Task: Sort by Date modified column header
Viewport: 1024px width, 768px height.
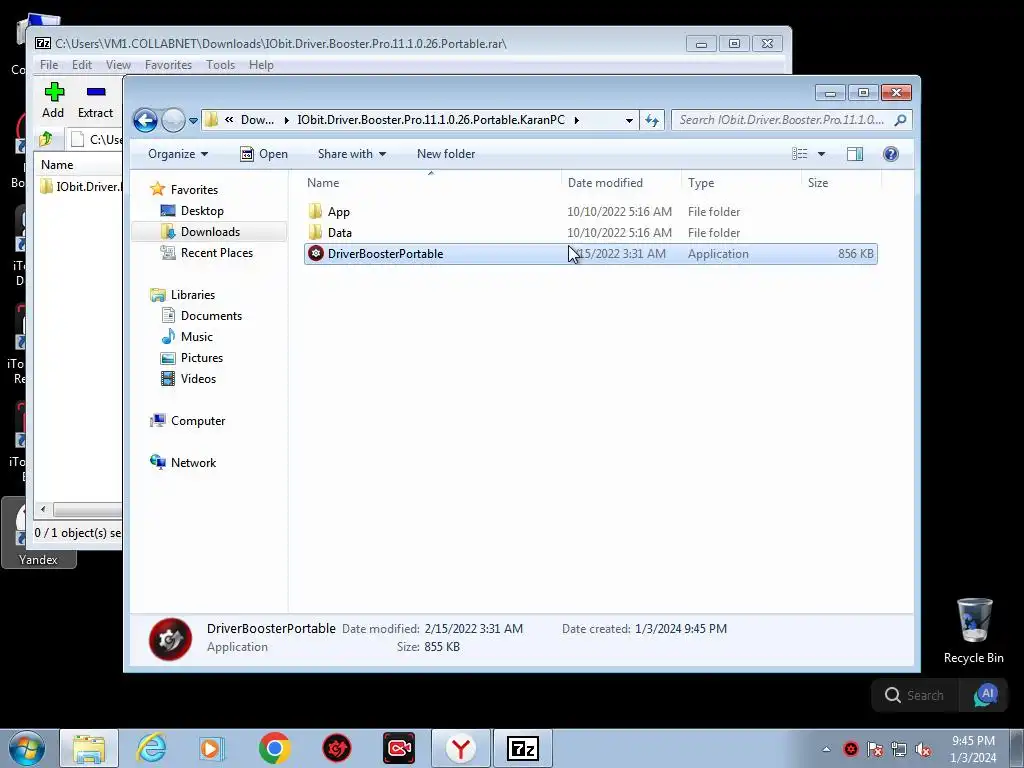Action: click(x=620, y=183)
